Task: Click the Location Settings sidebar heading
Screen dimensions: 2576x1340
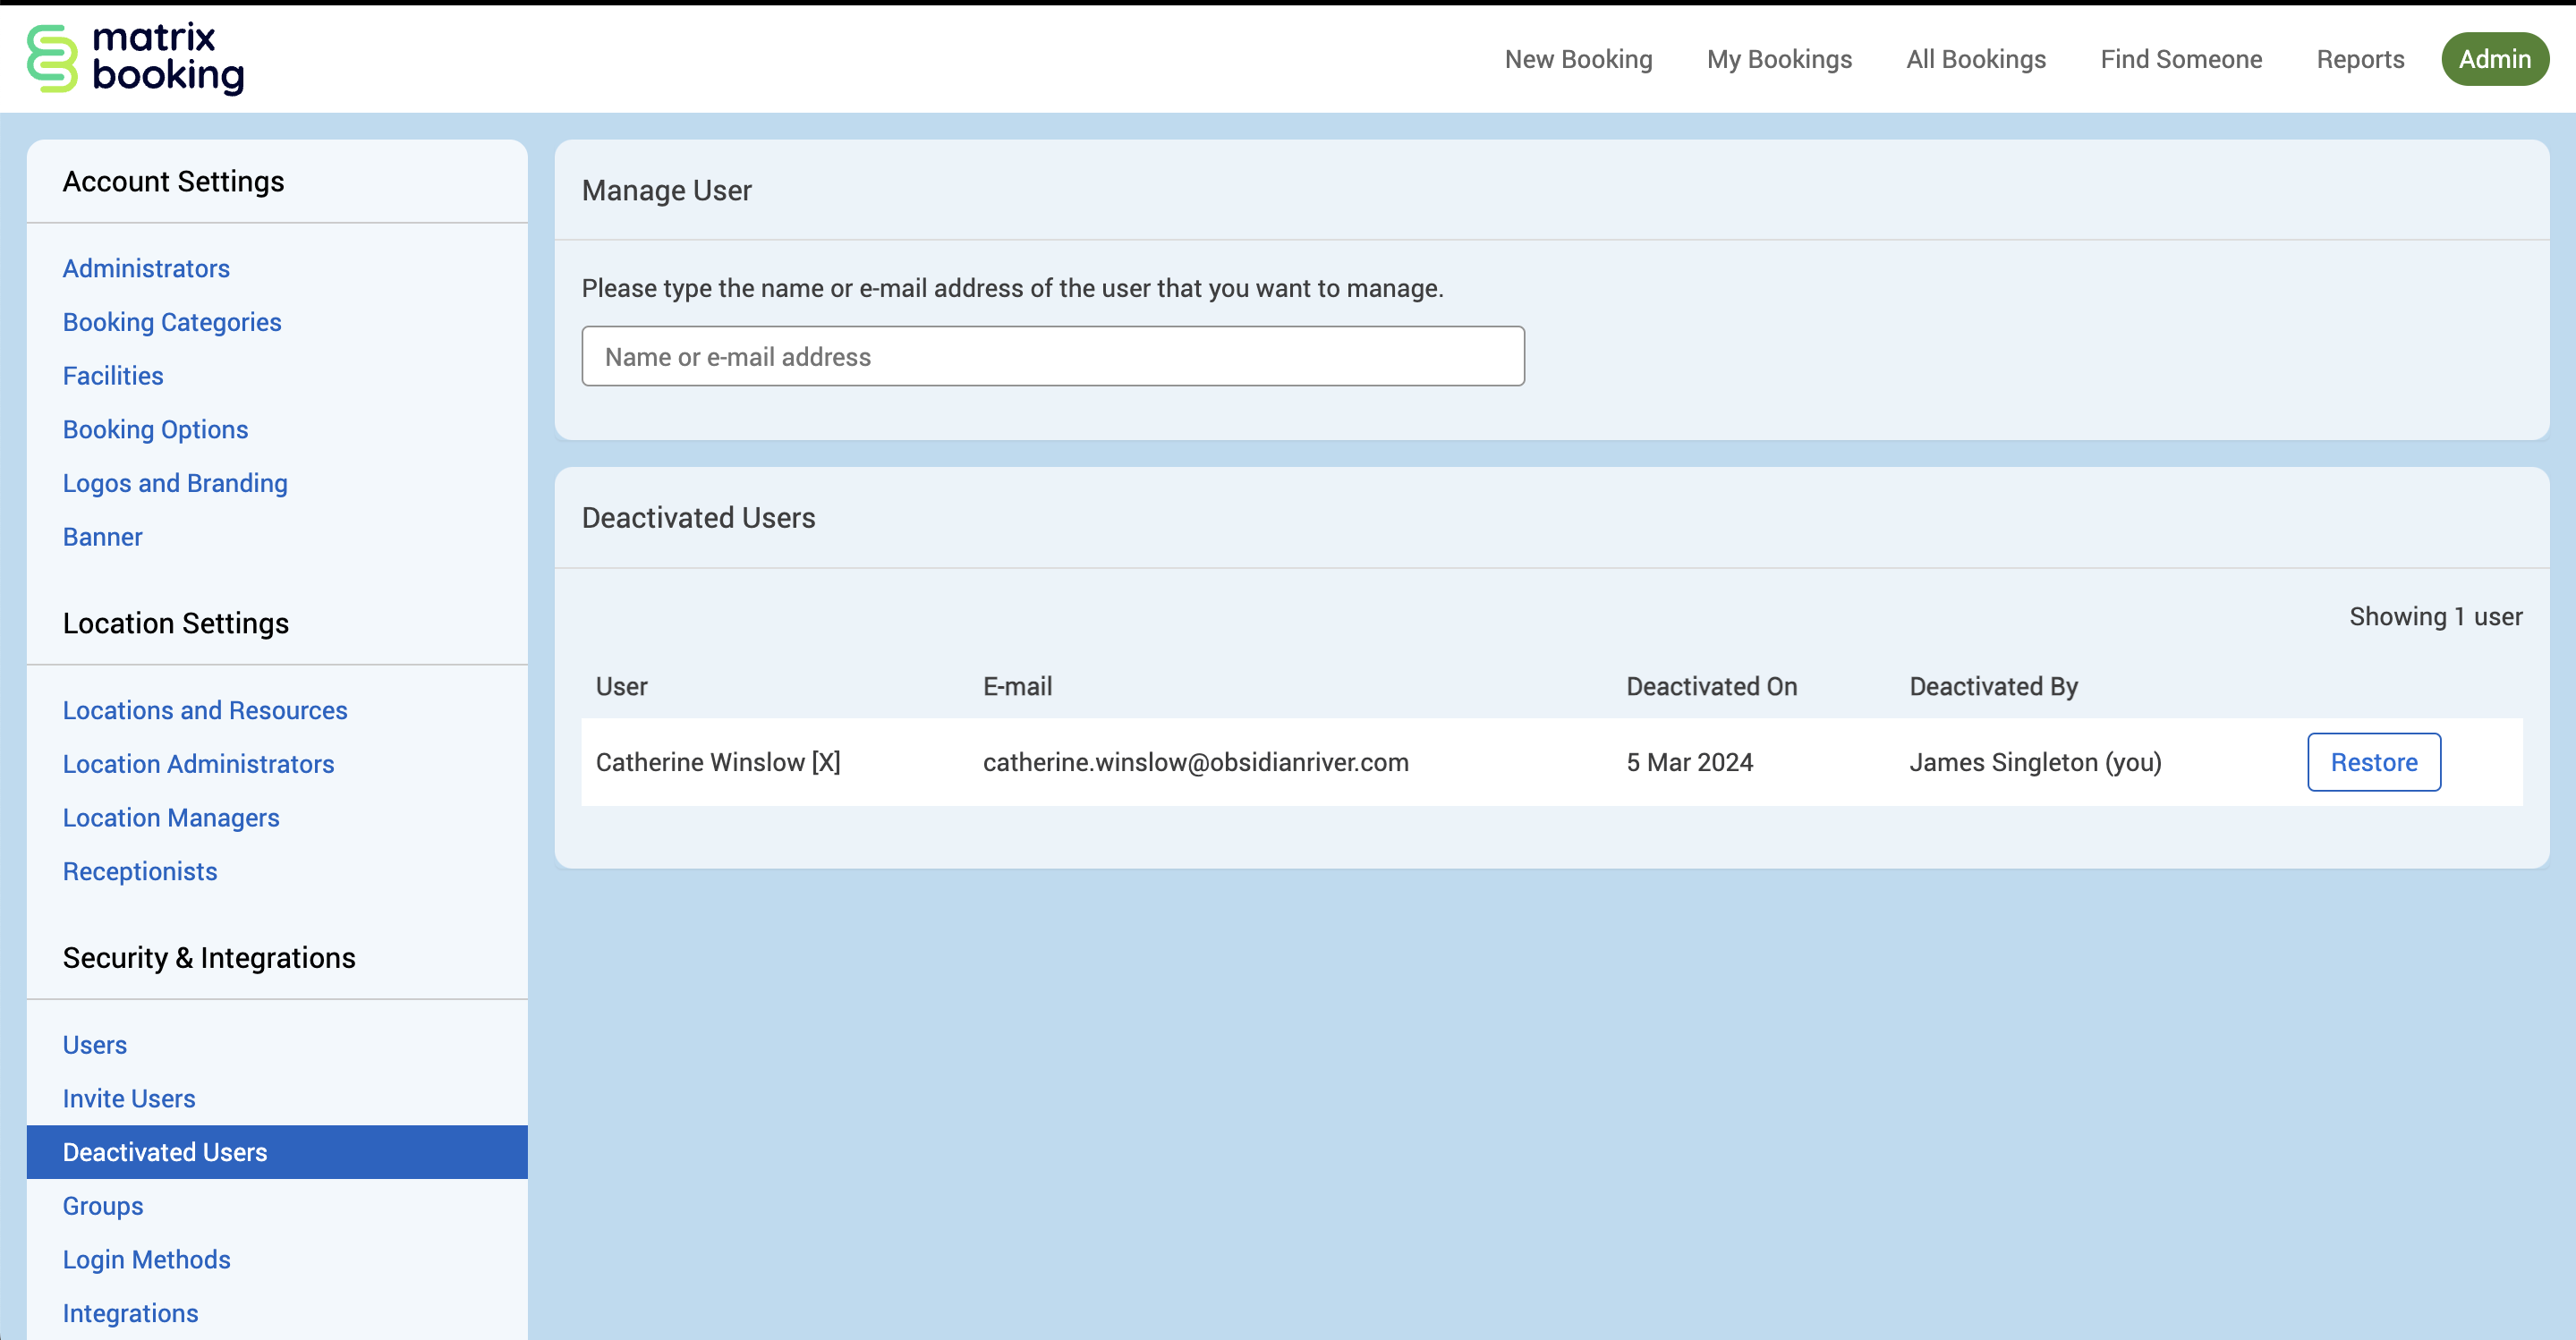Action: click(175, 623)
